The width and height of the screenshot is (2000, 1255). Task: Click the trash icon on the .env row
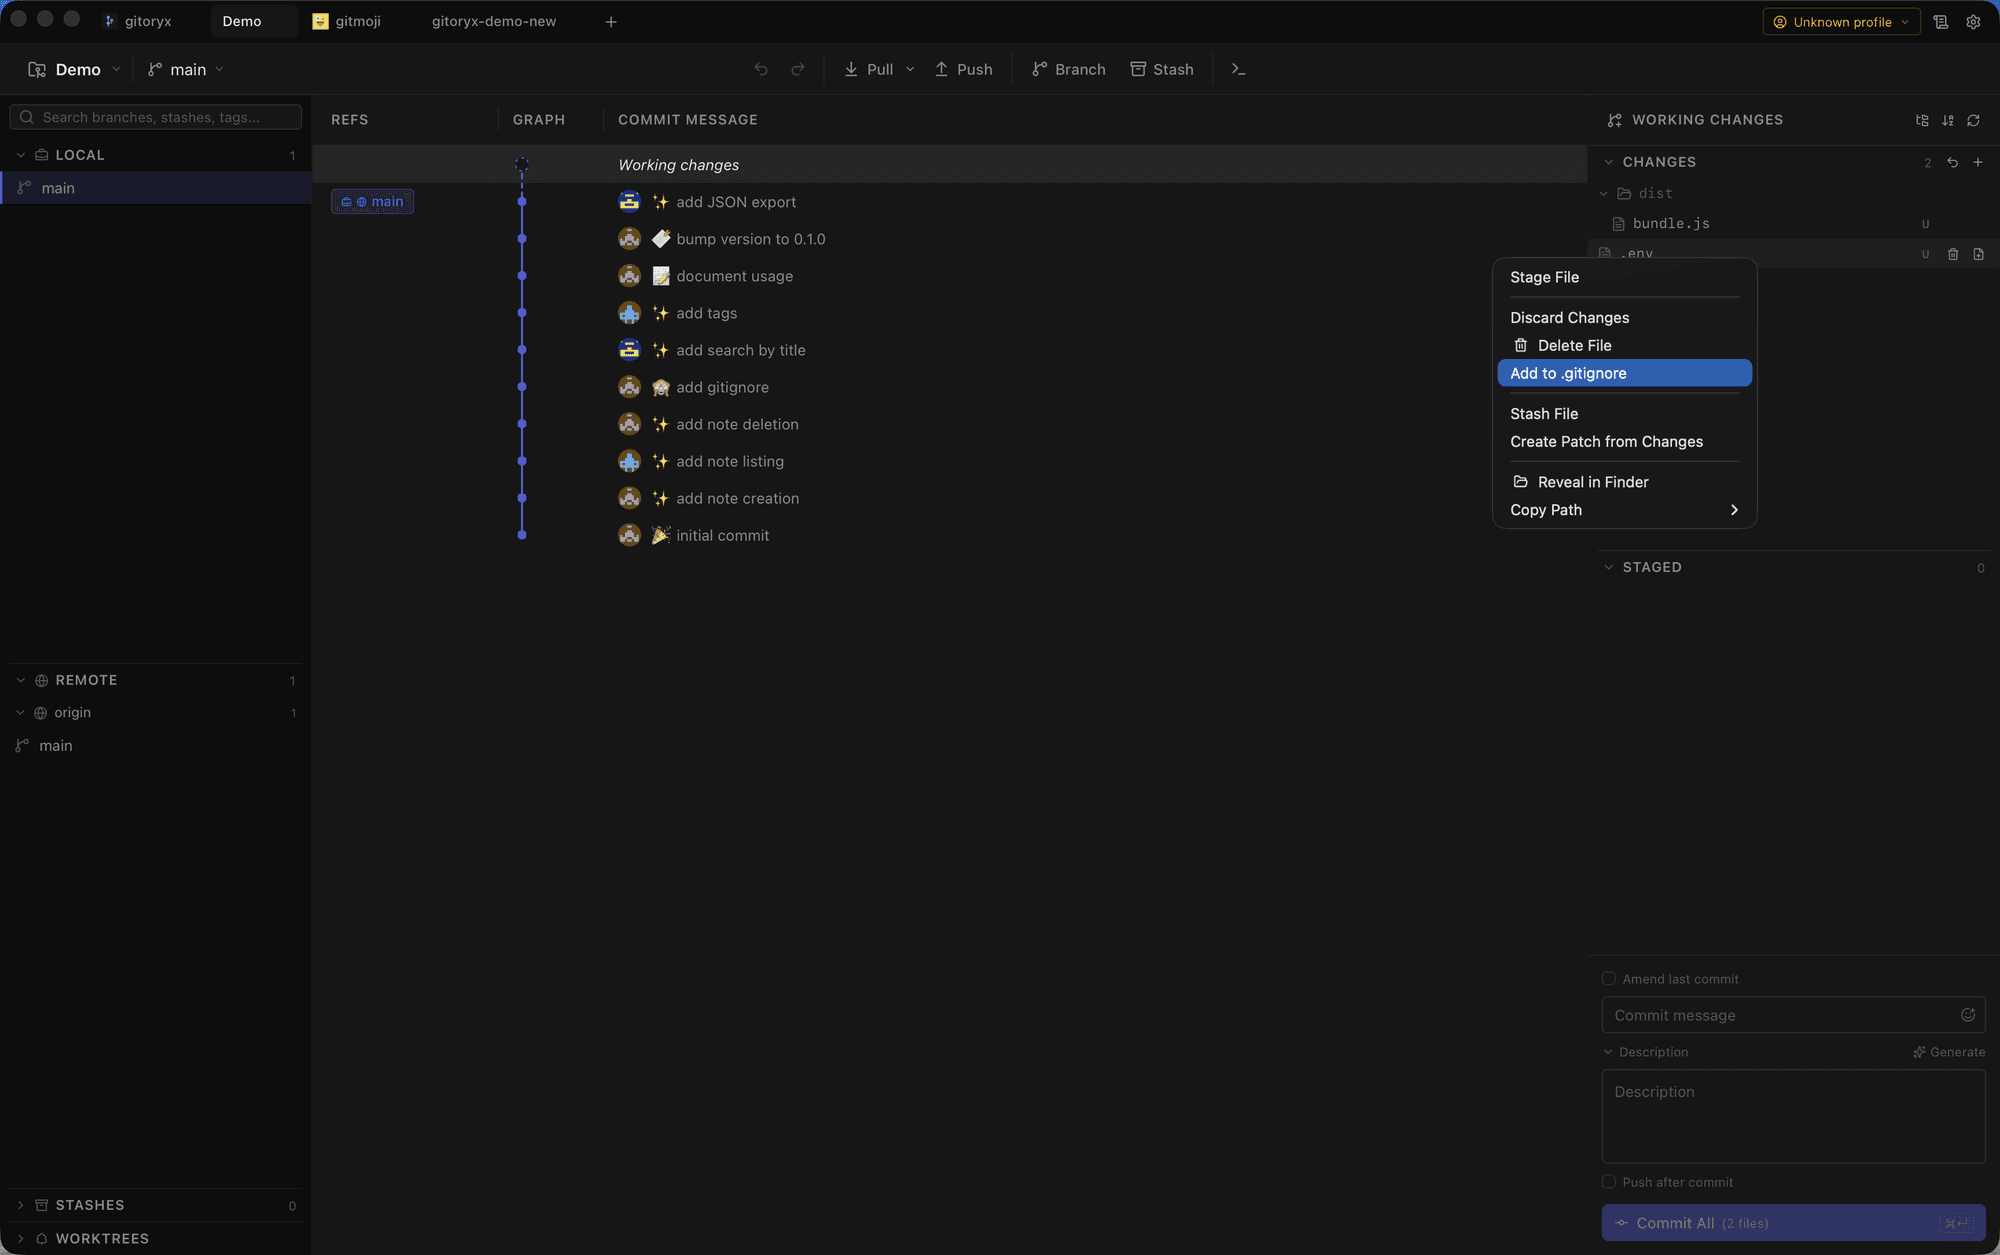pyautogui.click(x=1953, y=254)
